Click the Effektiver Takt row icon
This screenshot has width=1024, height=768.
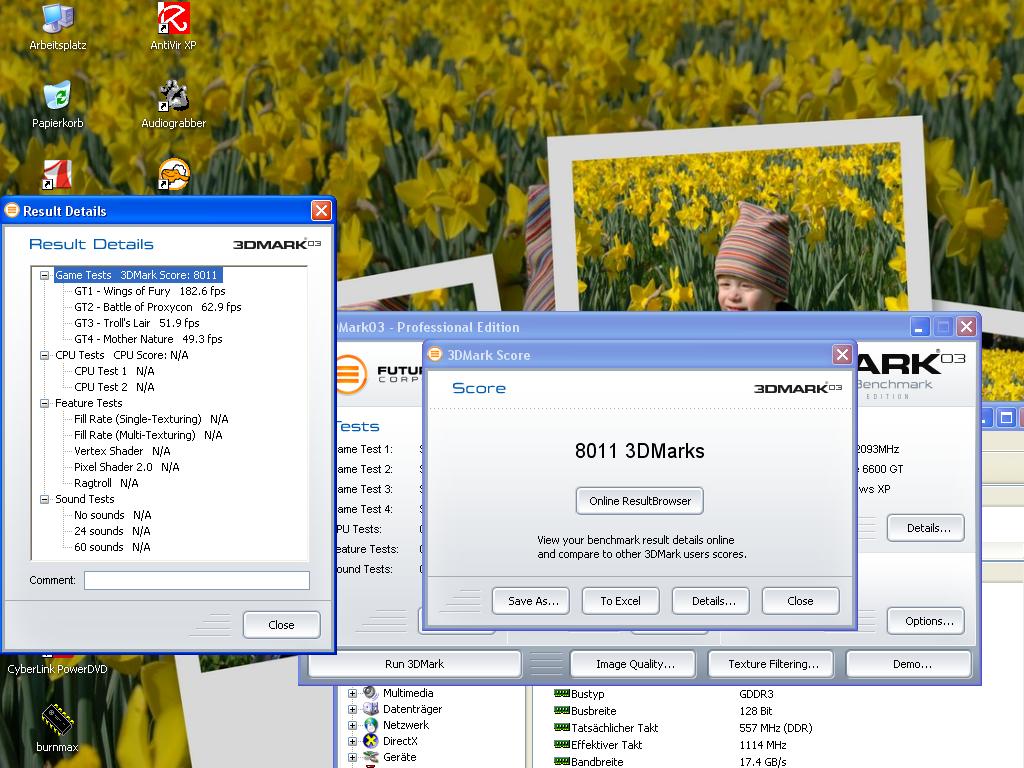coord(562,744)
